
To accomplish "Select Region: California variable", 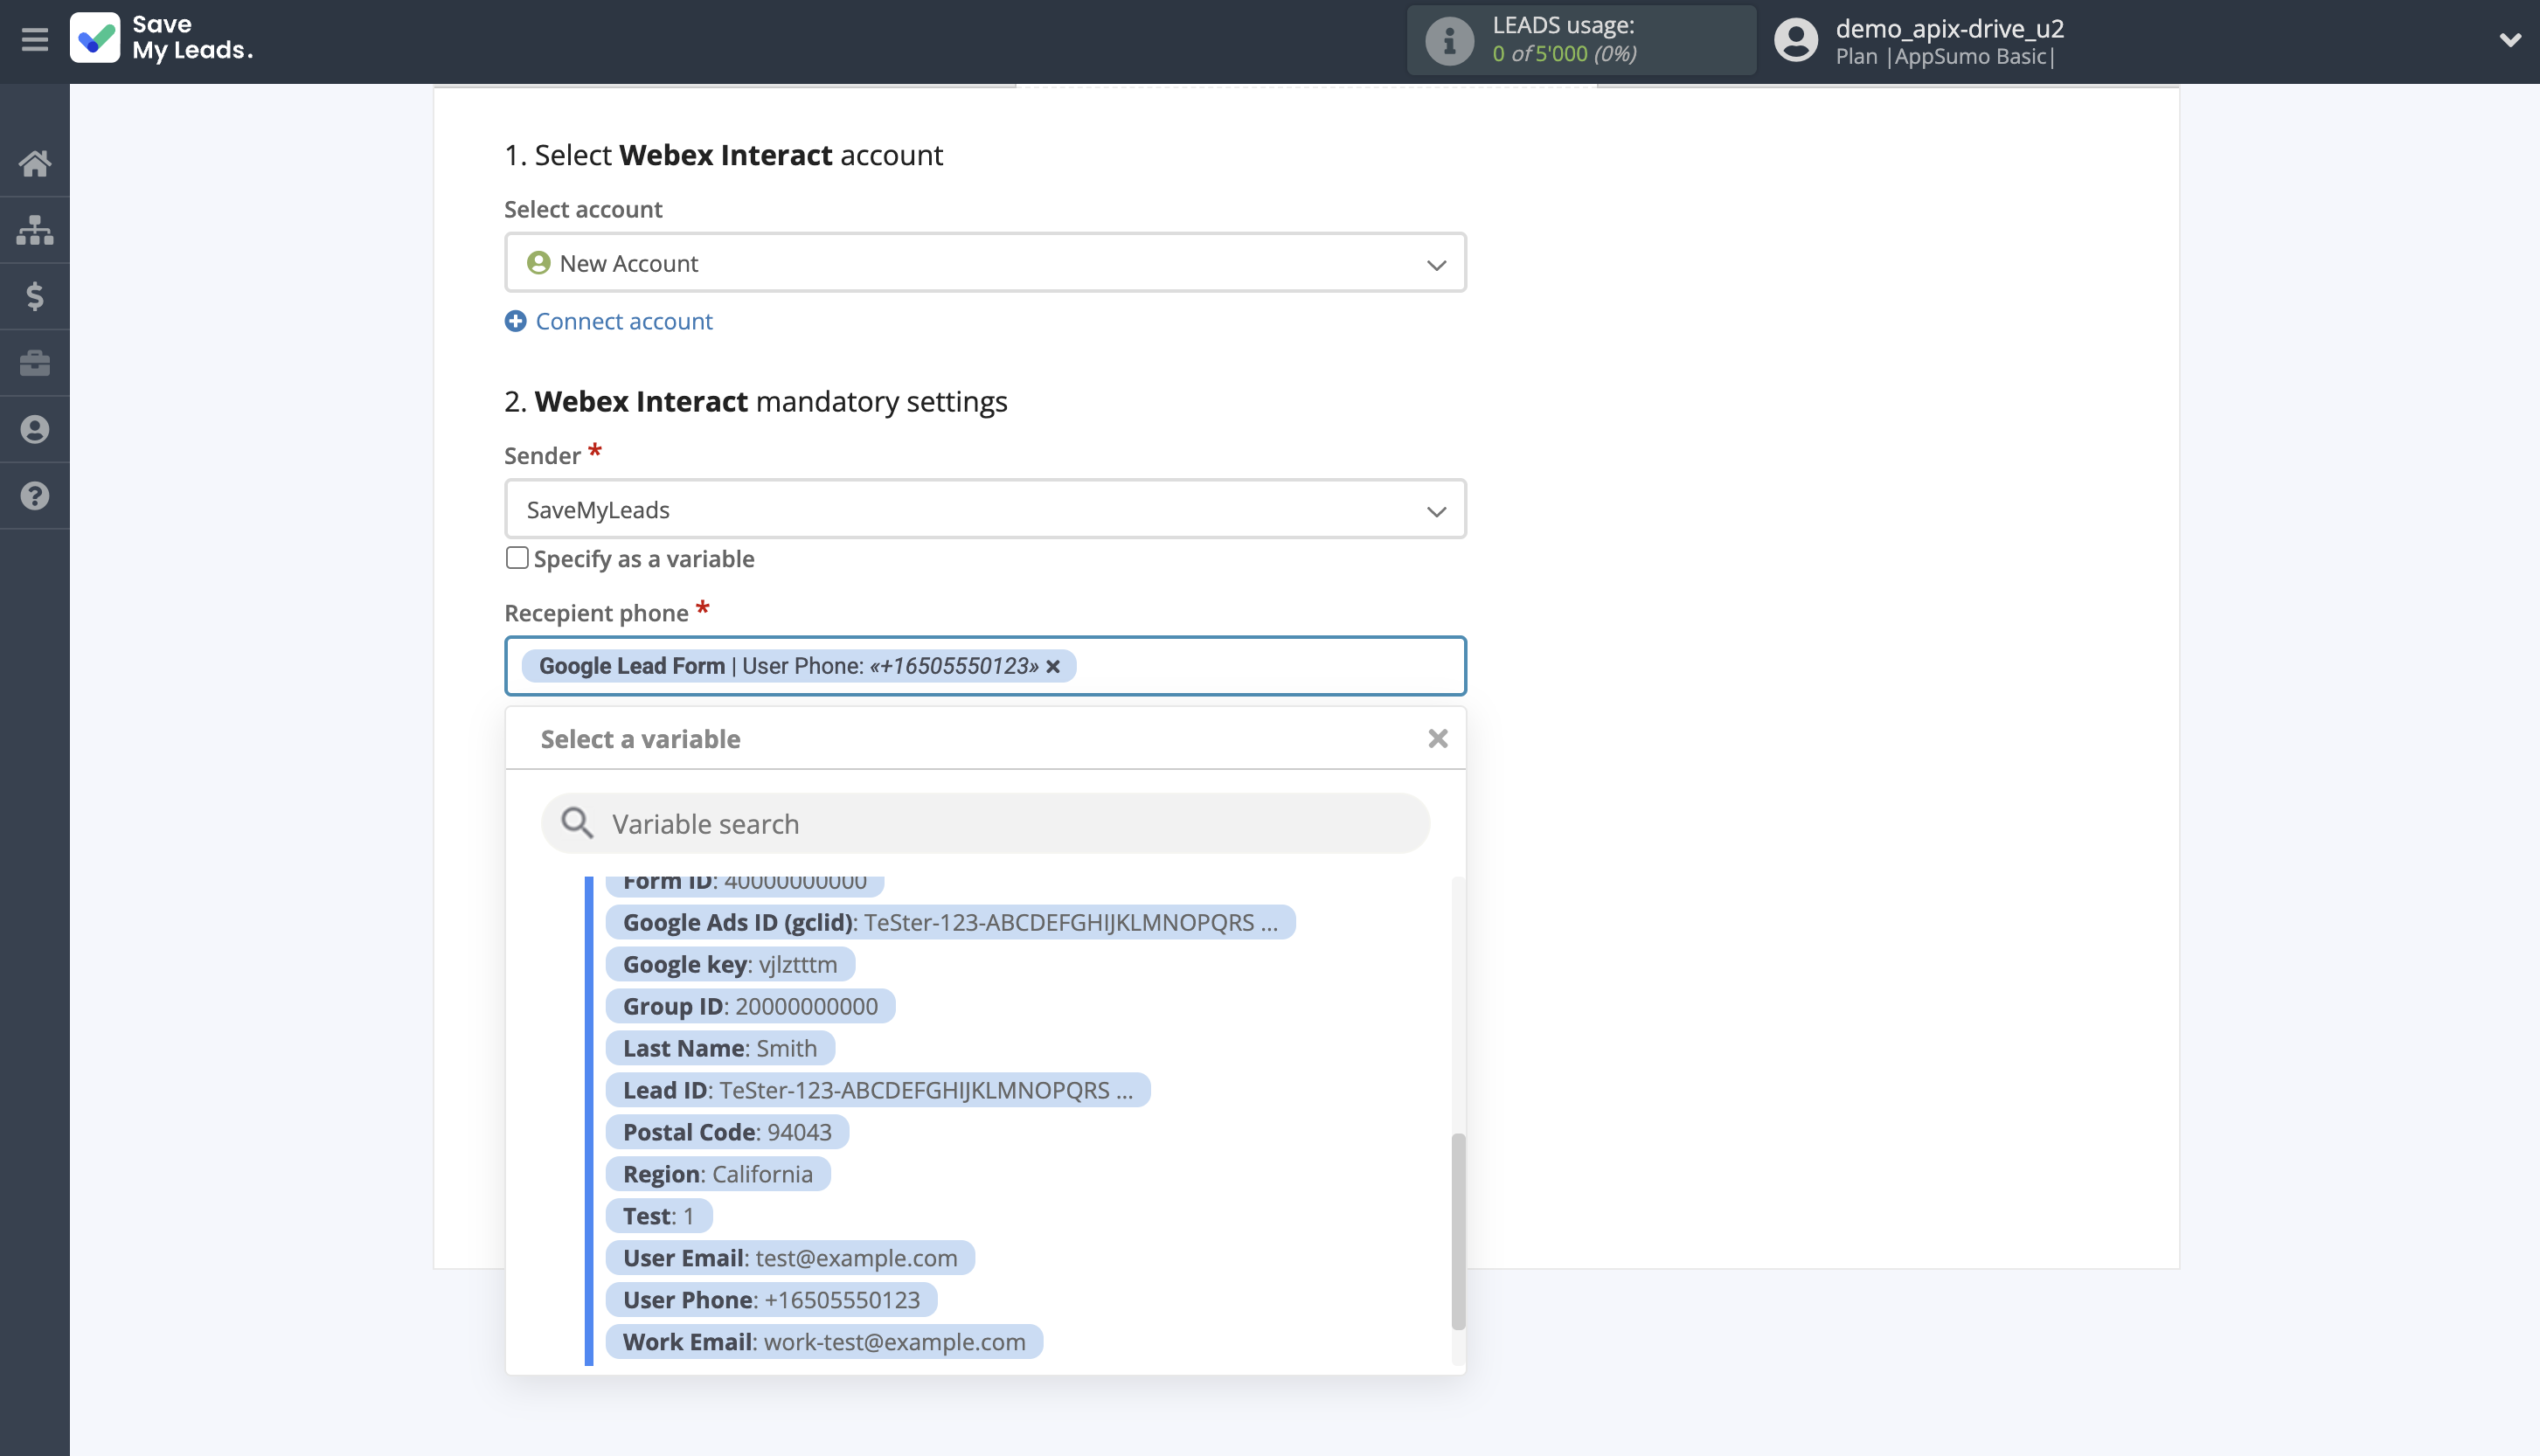I will coord(718,1174).
